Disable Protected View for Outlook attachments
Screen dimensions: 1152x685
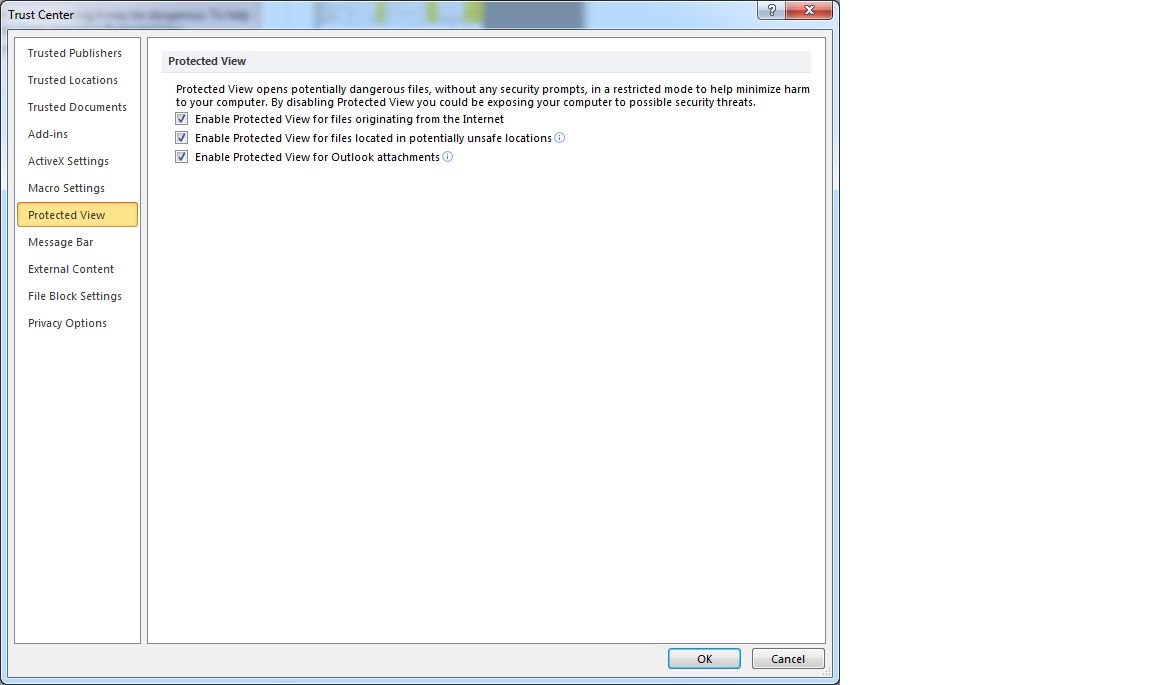pyautogui.click(x=181, y=157)
